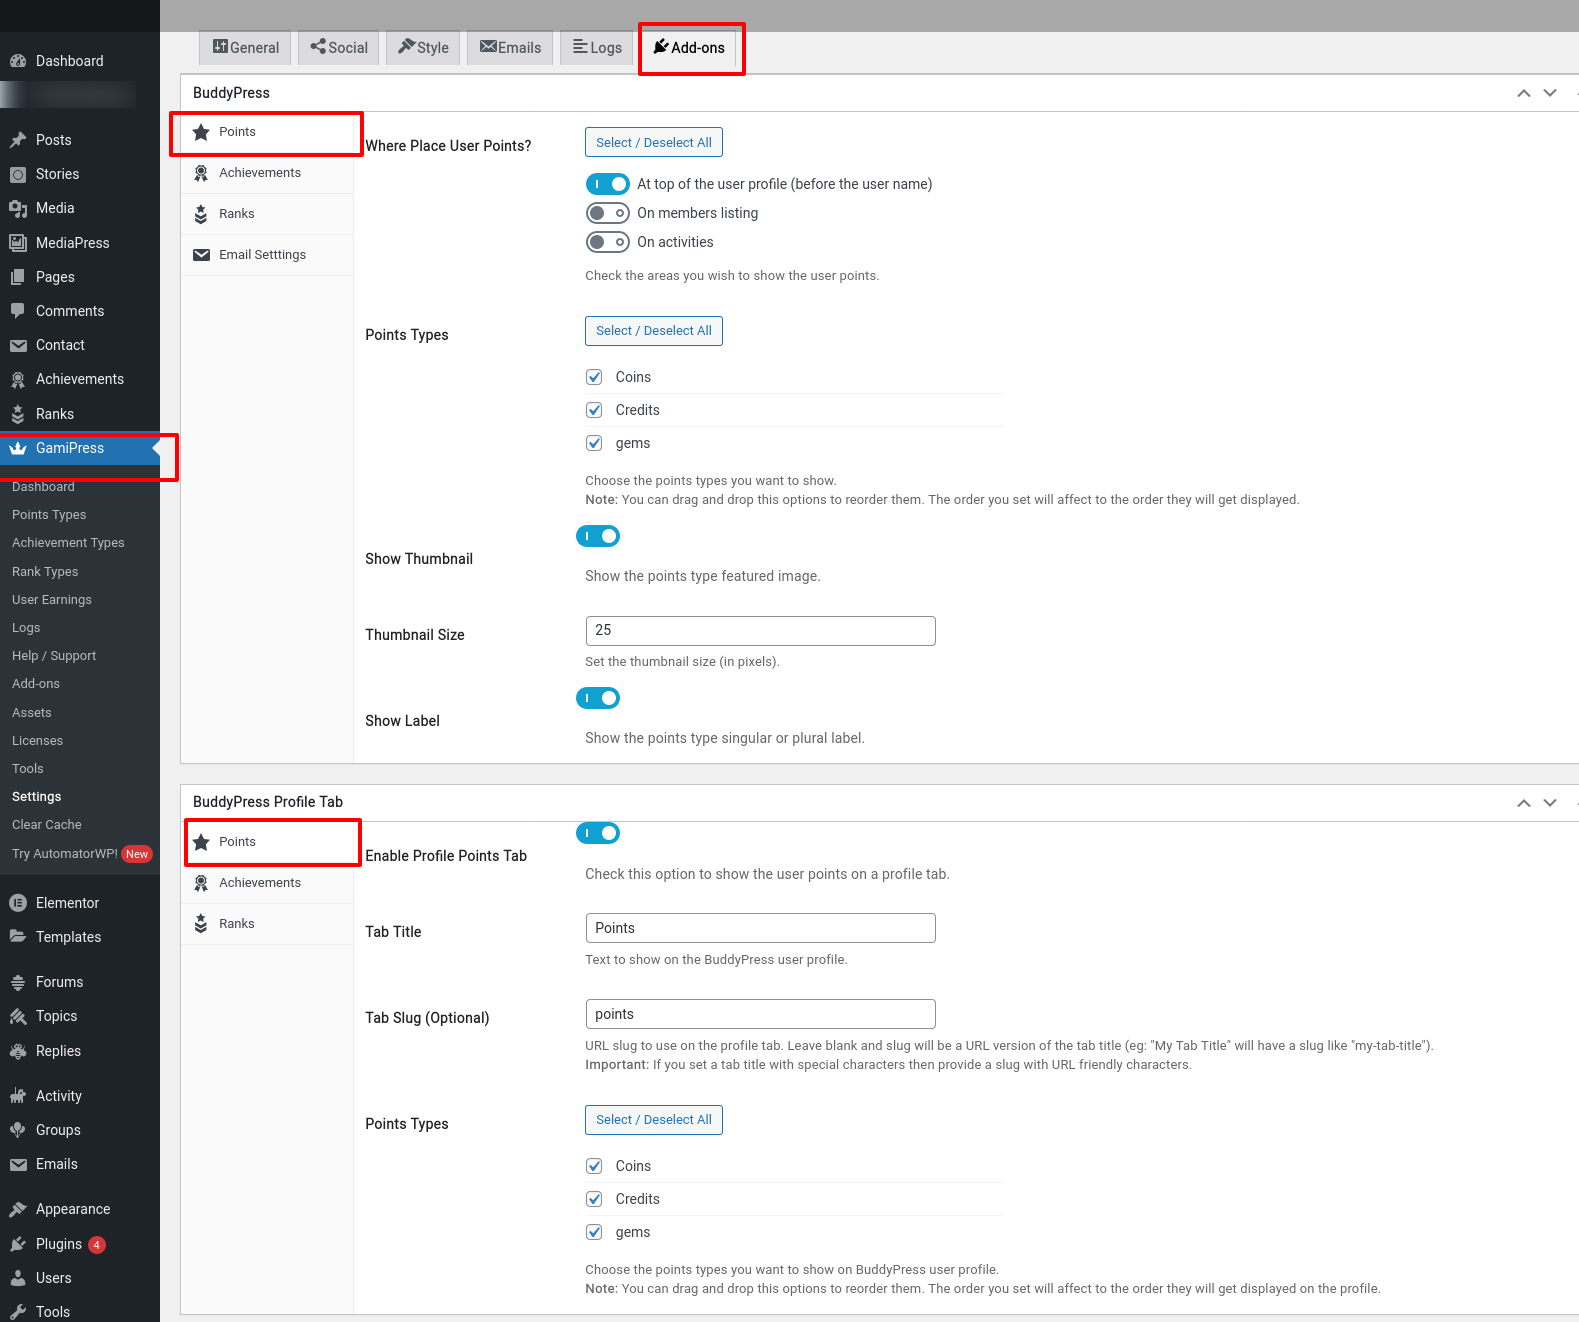Uncheck Credits in Profile Tab Points Types
This screenshot has width=1579, height=1322.
pos(594,1199)
